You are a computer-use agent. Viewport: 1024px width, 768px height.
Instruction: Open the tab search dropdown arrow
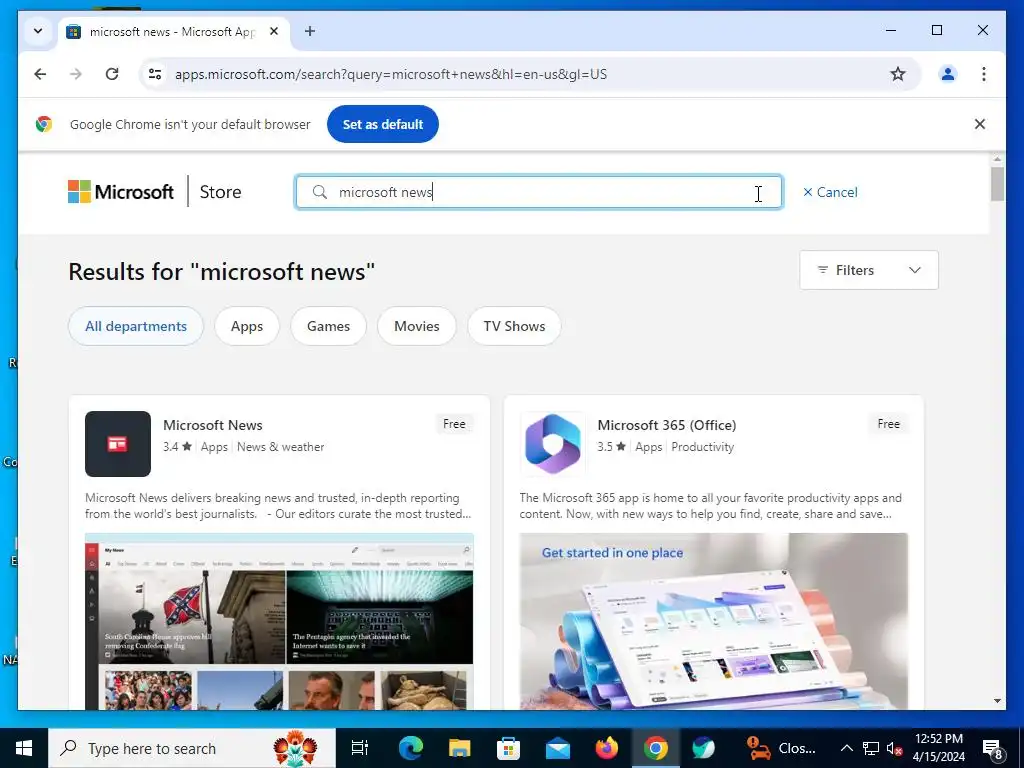38,31
